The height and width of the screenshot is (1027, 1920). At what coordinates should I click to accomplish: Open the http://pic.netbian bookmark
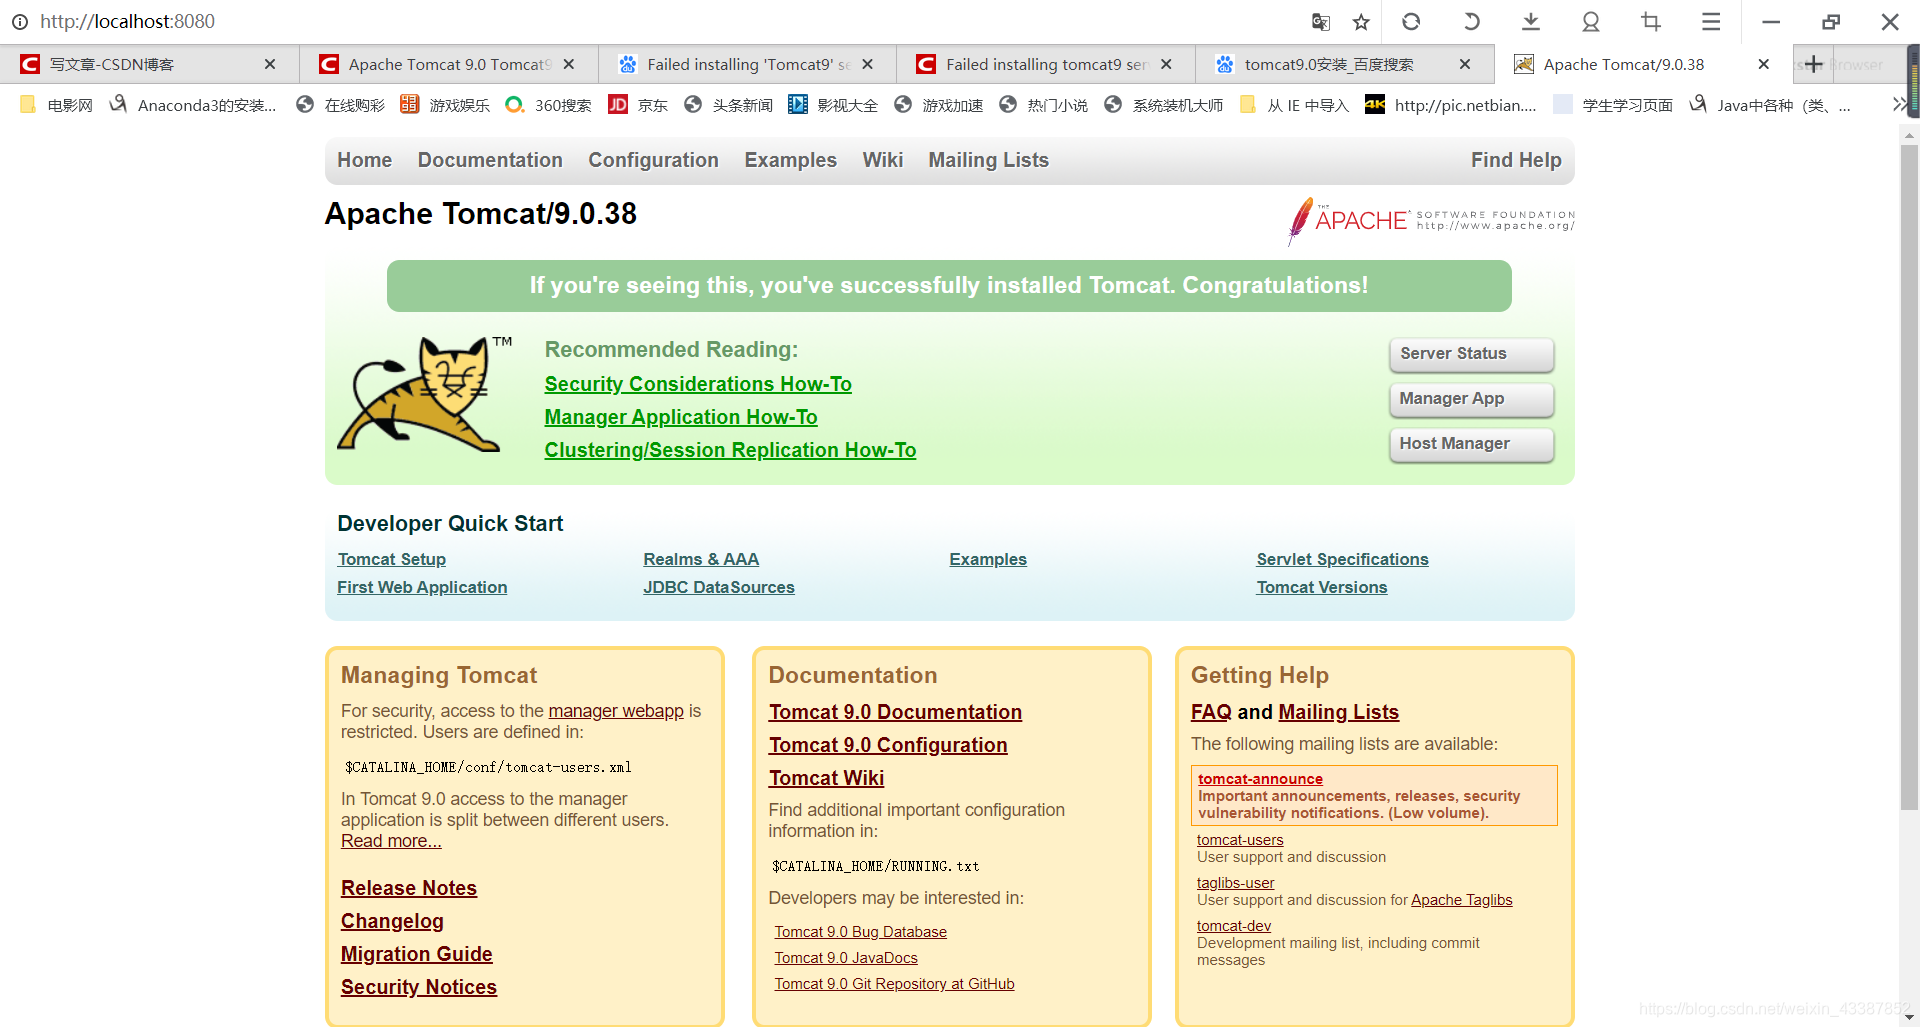1451,105
